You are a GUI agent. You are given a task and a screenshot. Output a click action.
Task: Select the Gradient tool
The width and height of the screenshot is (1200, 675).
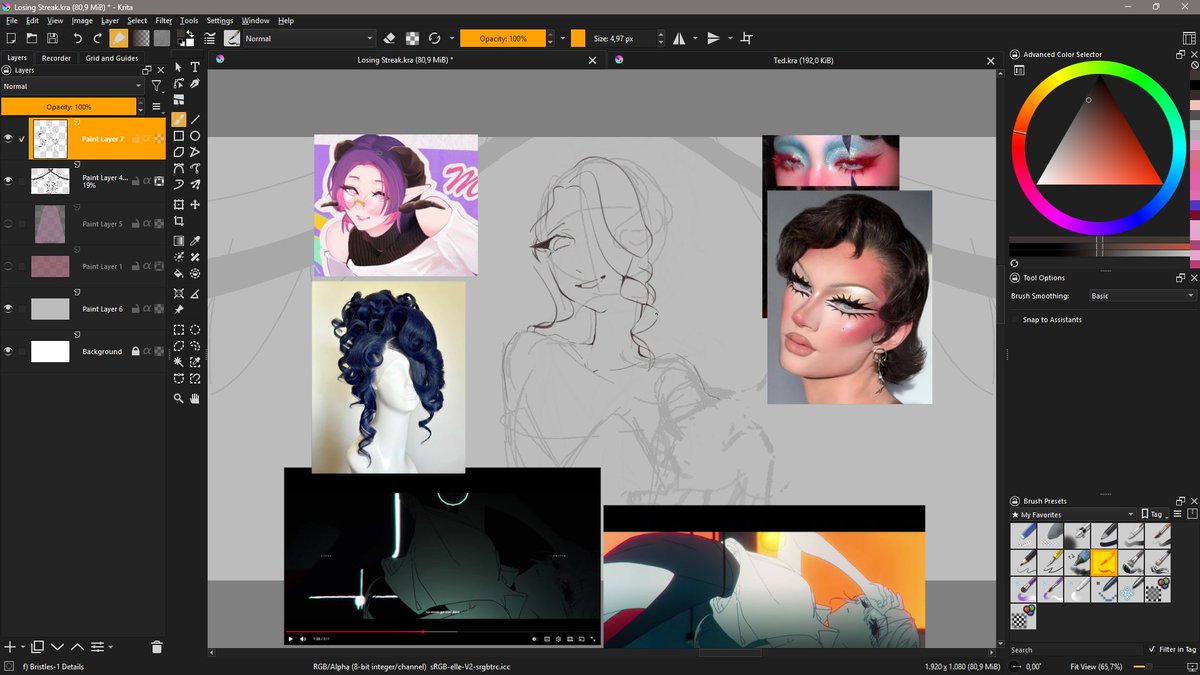tap(179, 241)
